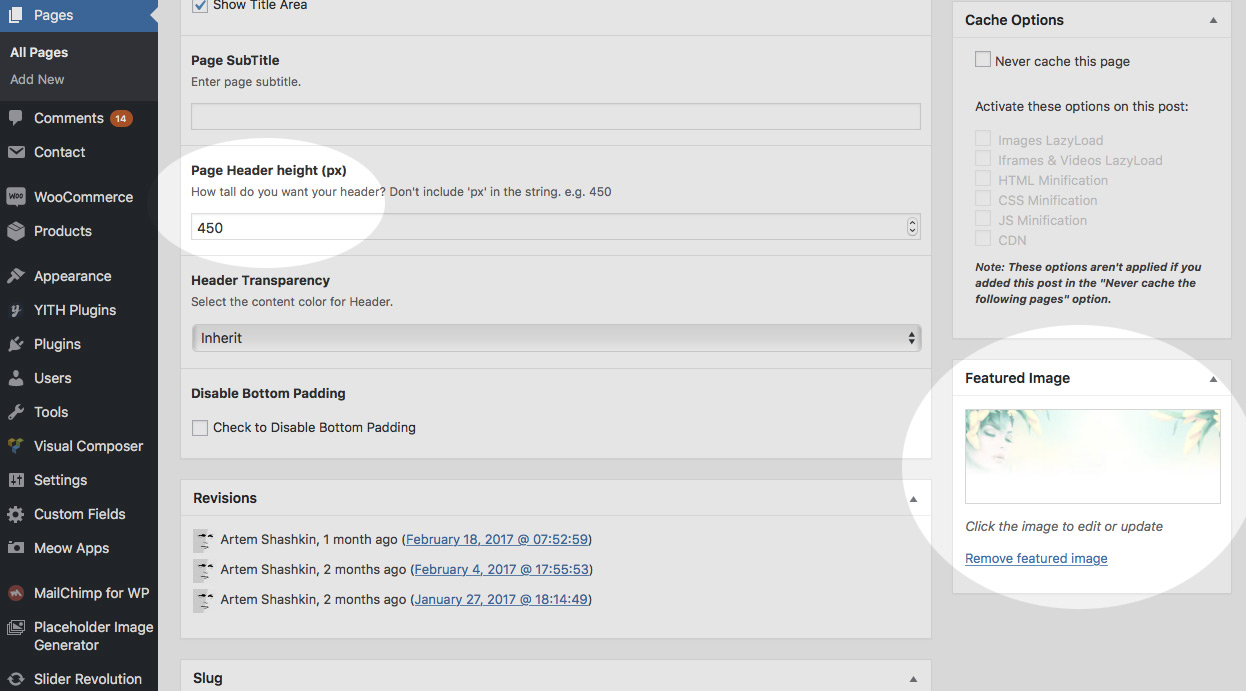Click the Slider Revolution refresh icon
Screen dimensions: 1246x691
15,679
